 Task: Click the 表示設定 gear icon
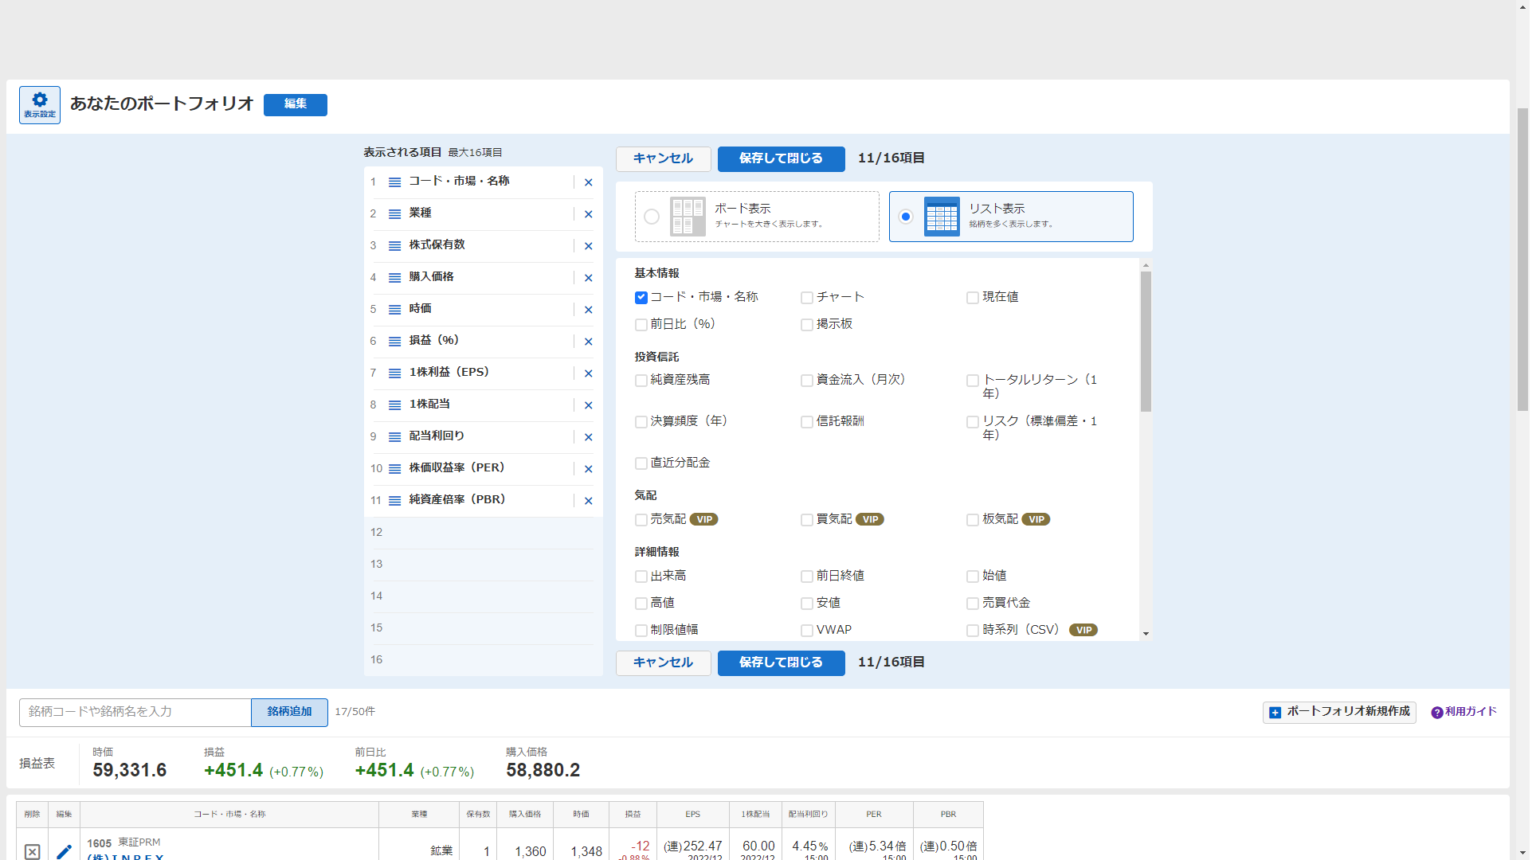pyautogui.click(x=40, y=104)
